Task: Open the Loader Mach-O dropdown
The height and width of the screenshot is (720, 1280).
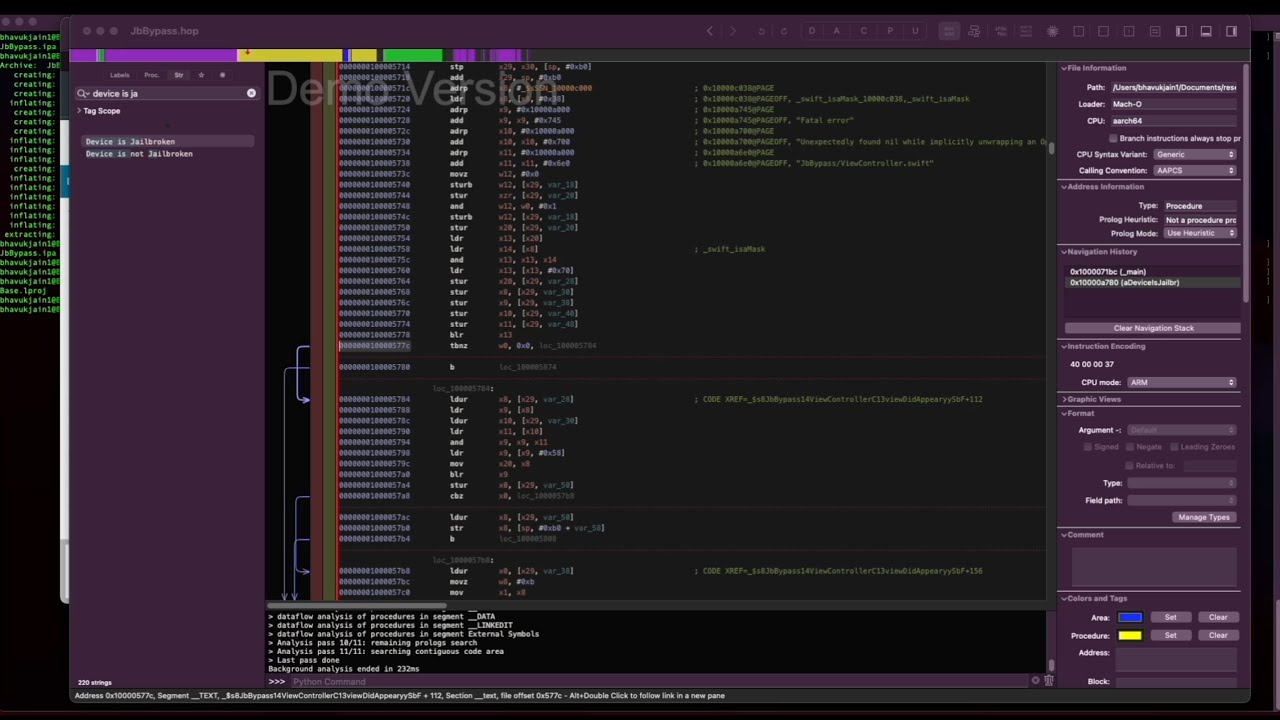Action: tap(1174, 104)
